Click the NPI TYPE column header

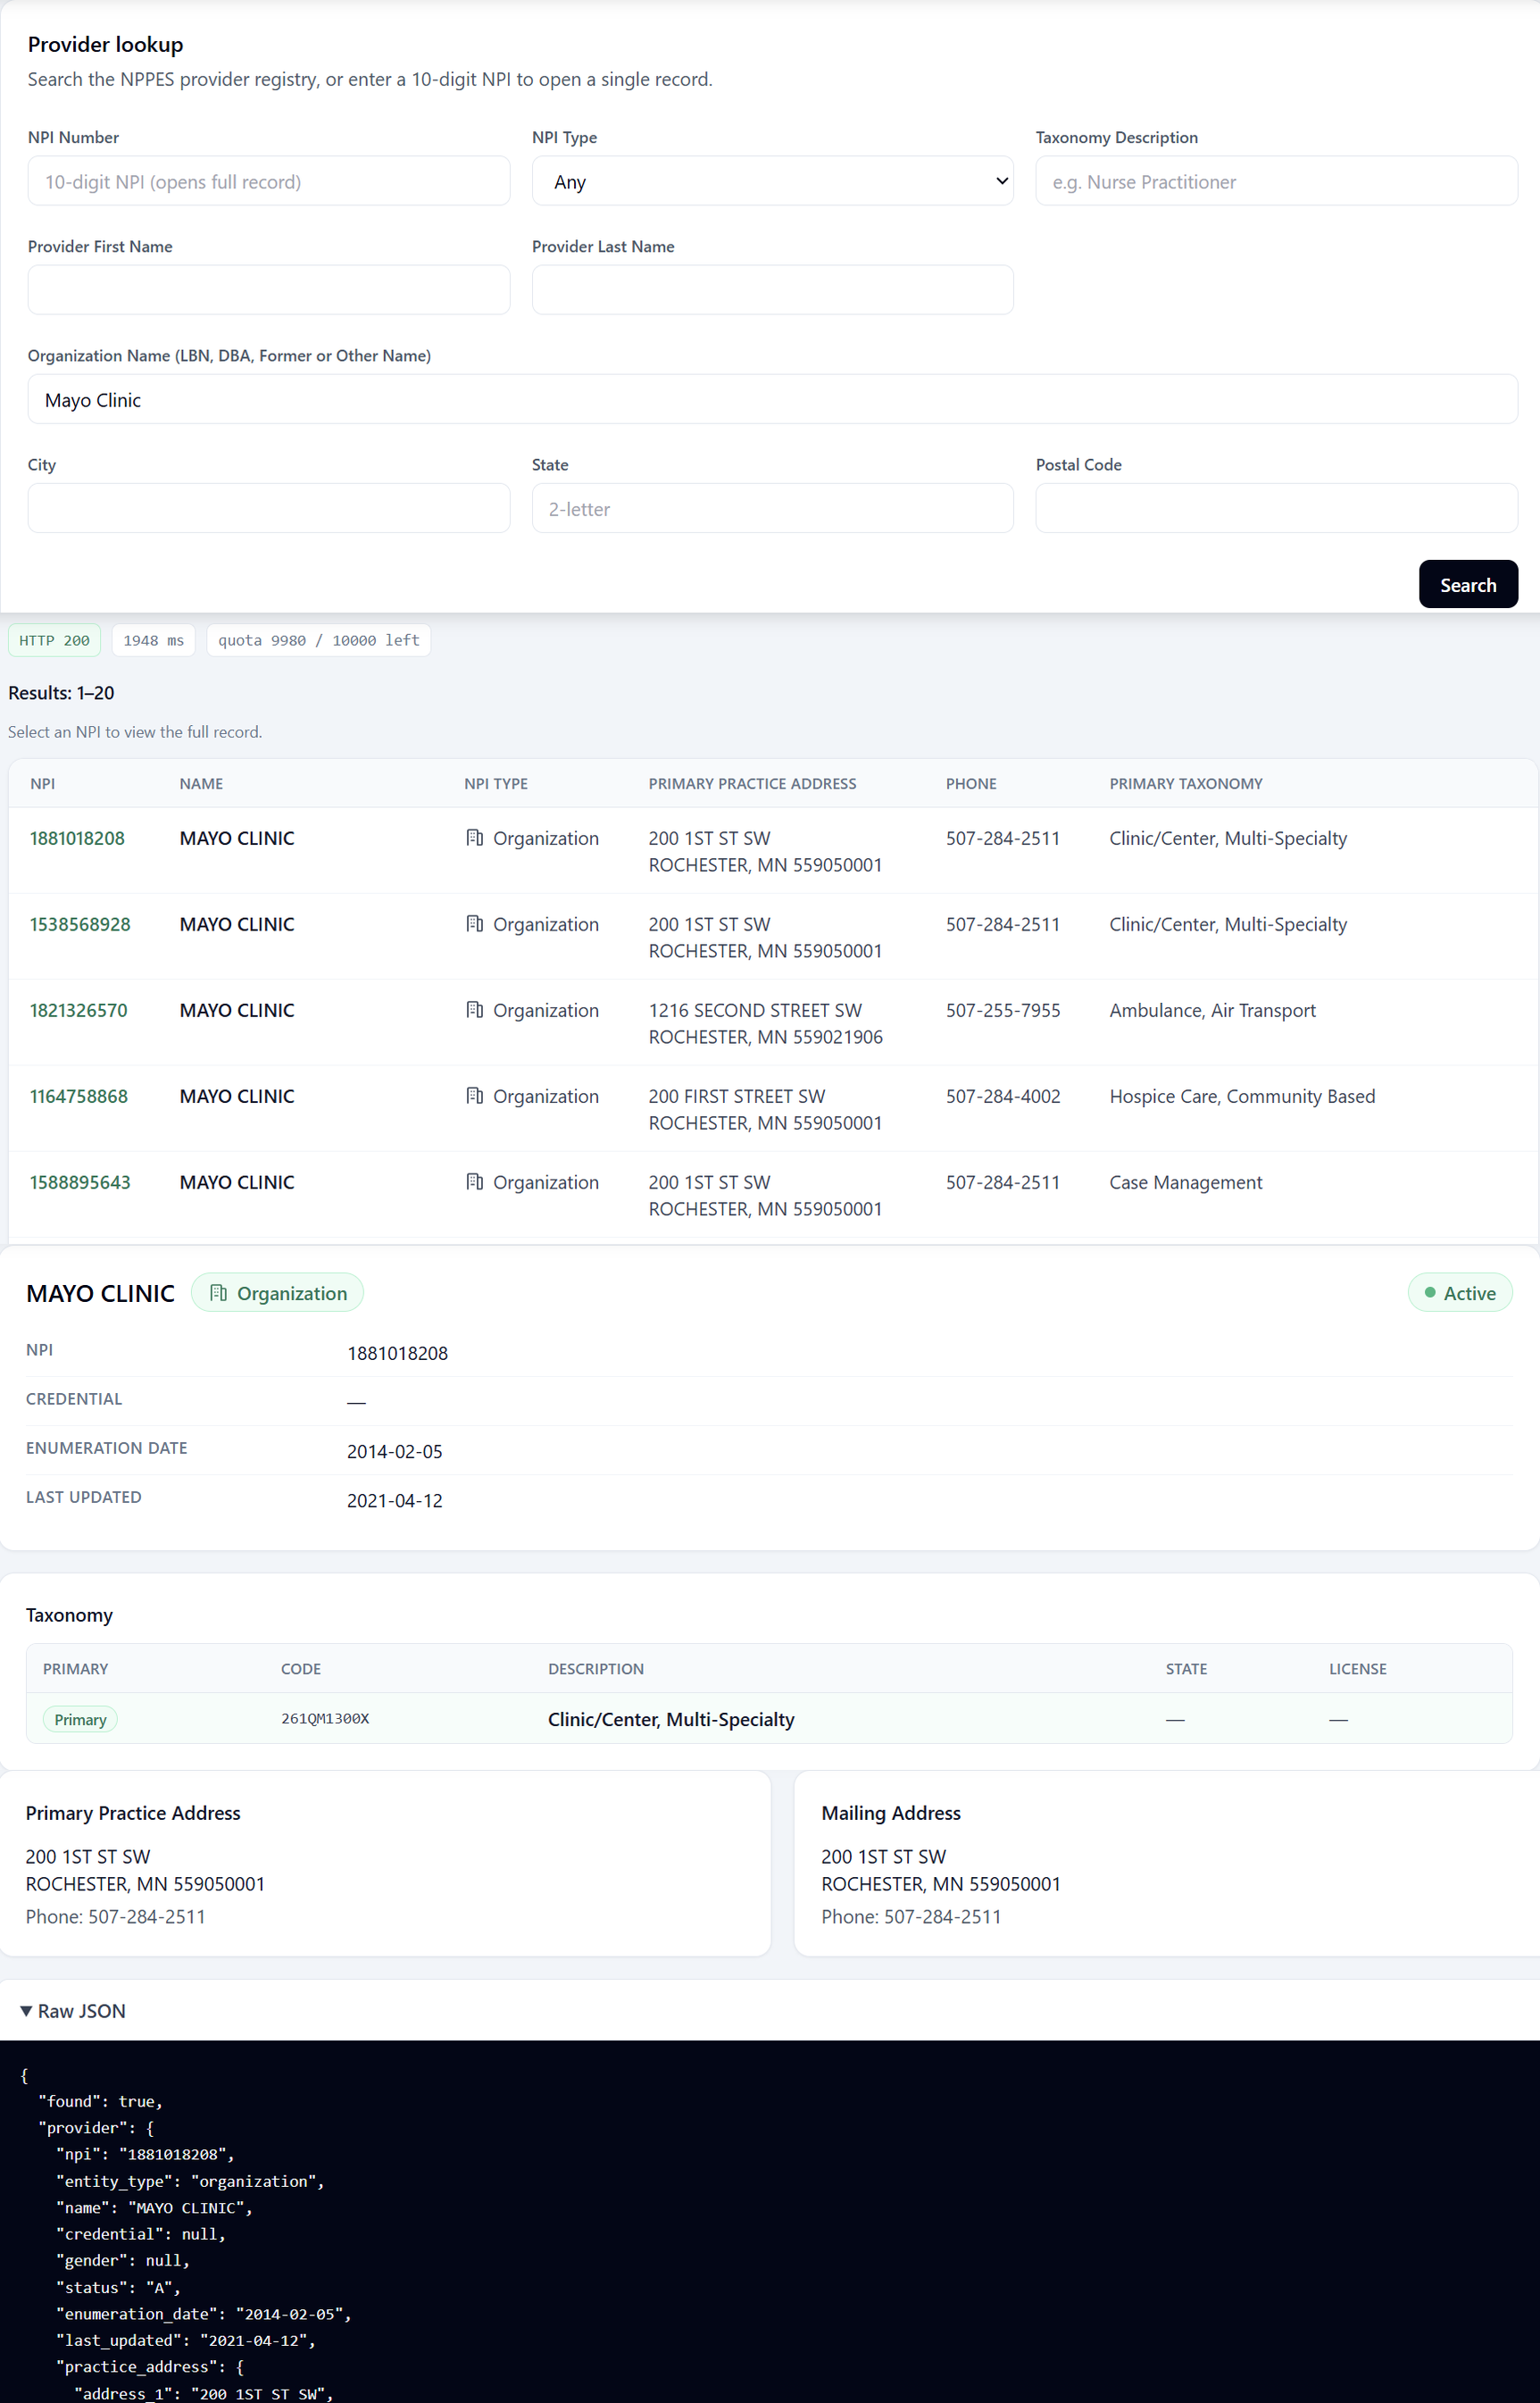click(x=496, y=784)
